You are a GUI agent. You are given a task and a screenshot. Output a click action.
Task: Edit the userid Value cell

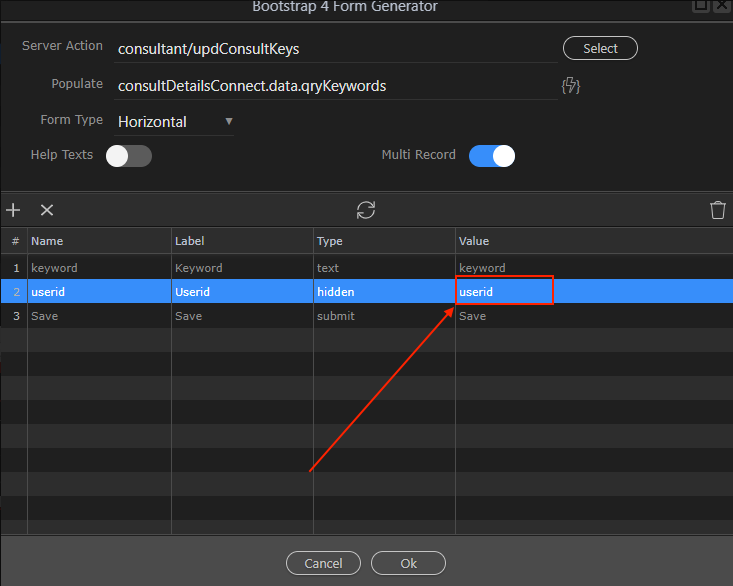coord(504,292)
